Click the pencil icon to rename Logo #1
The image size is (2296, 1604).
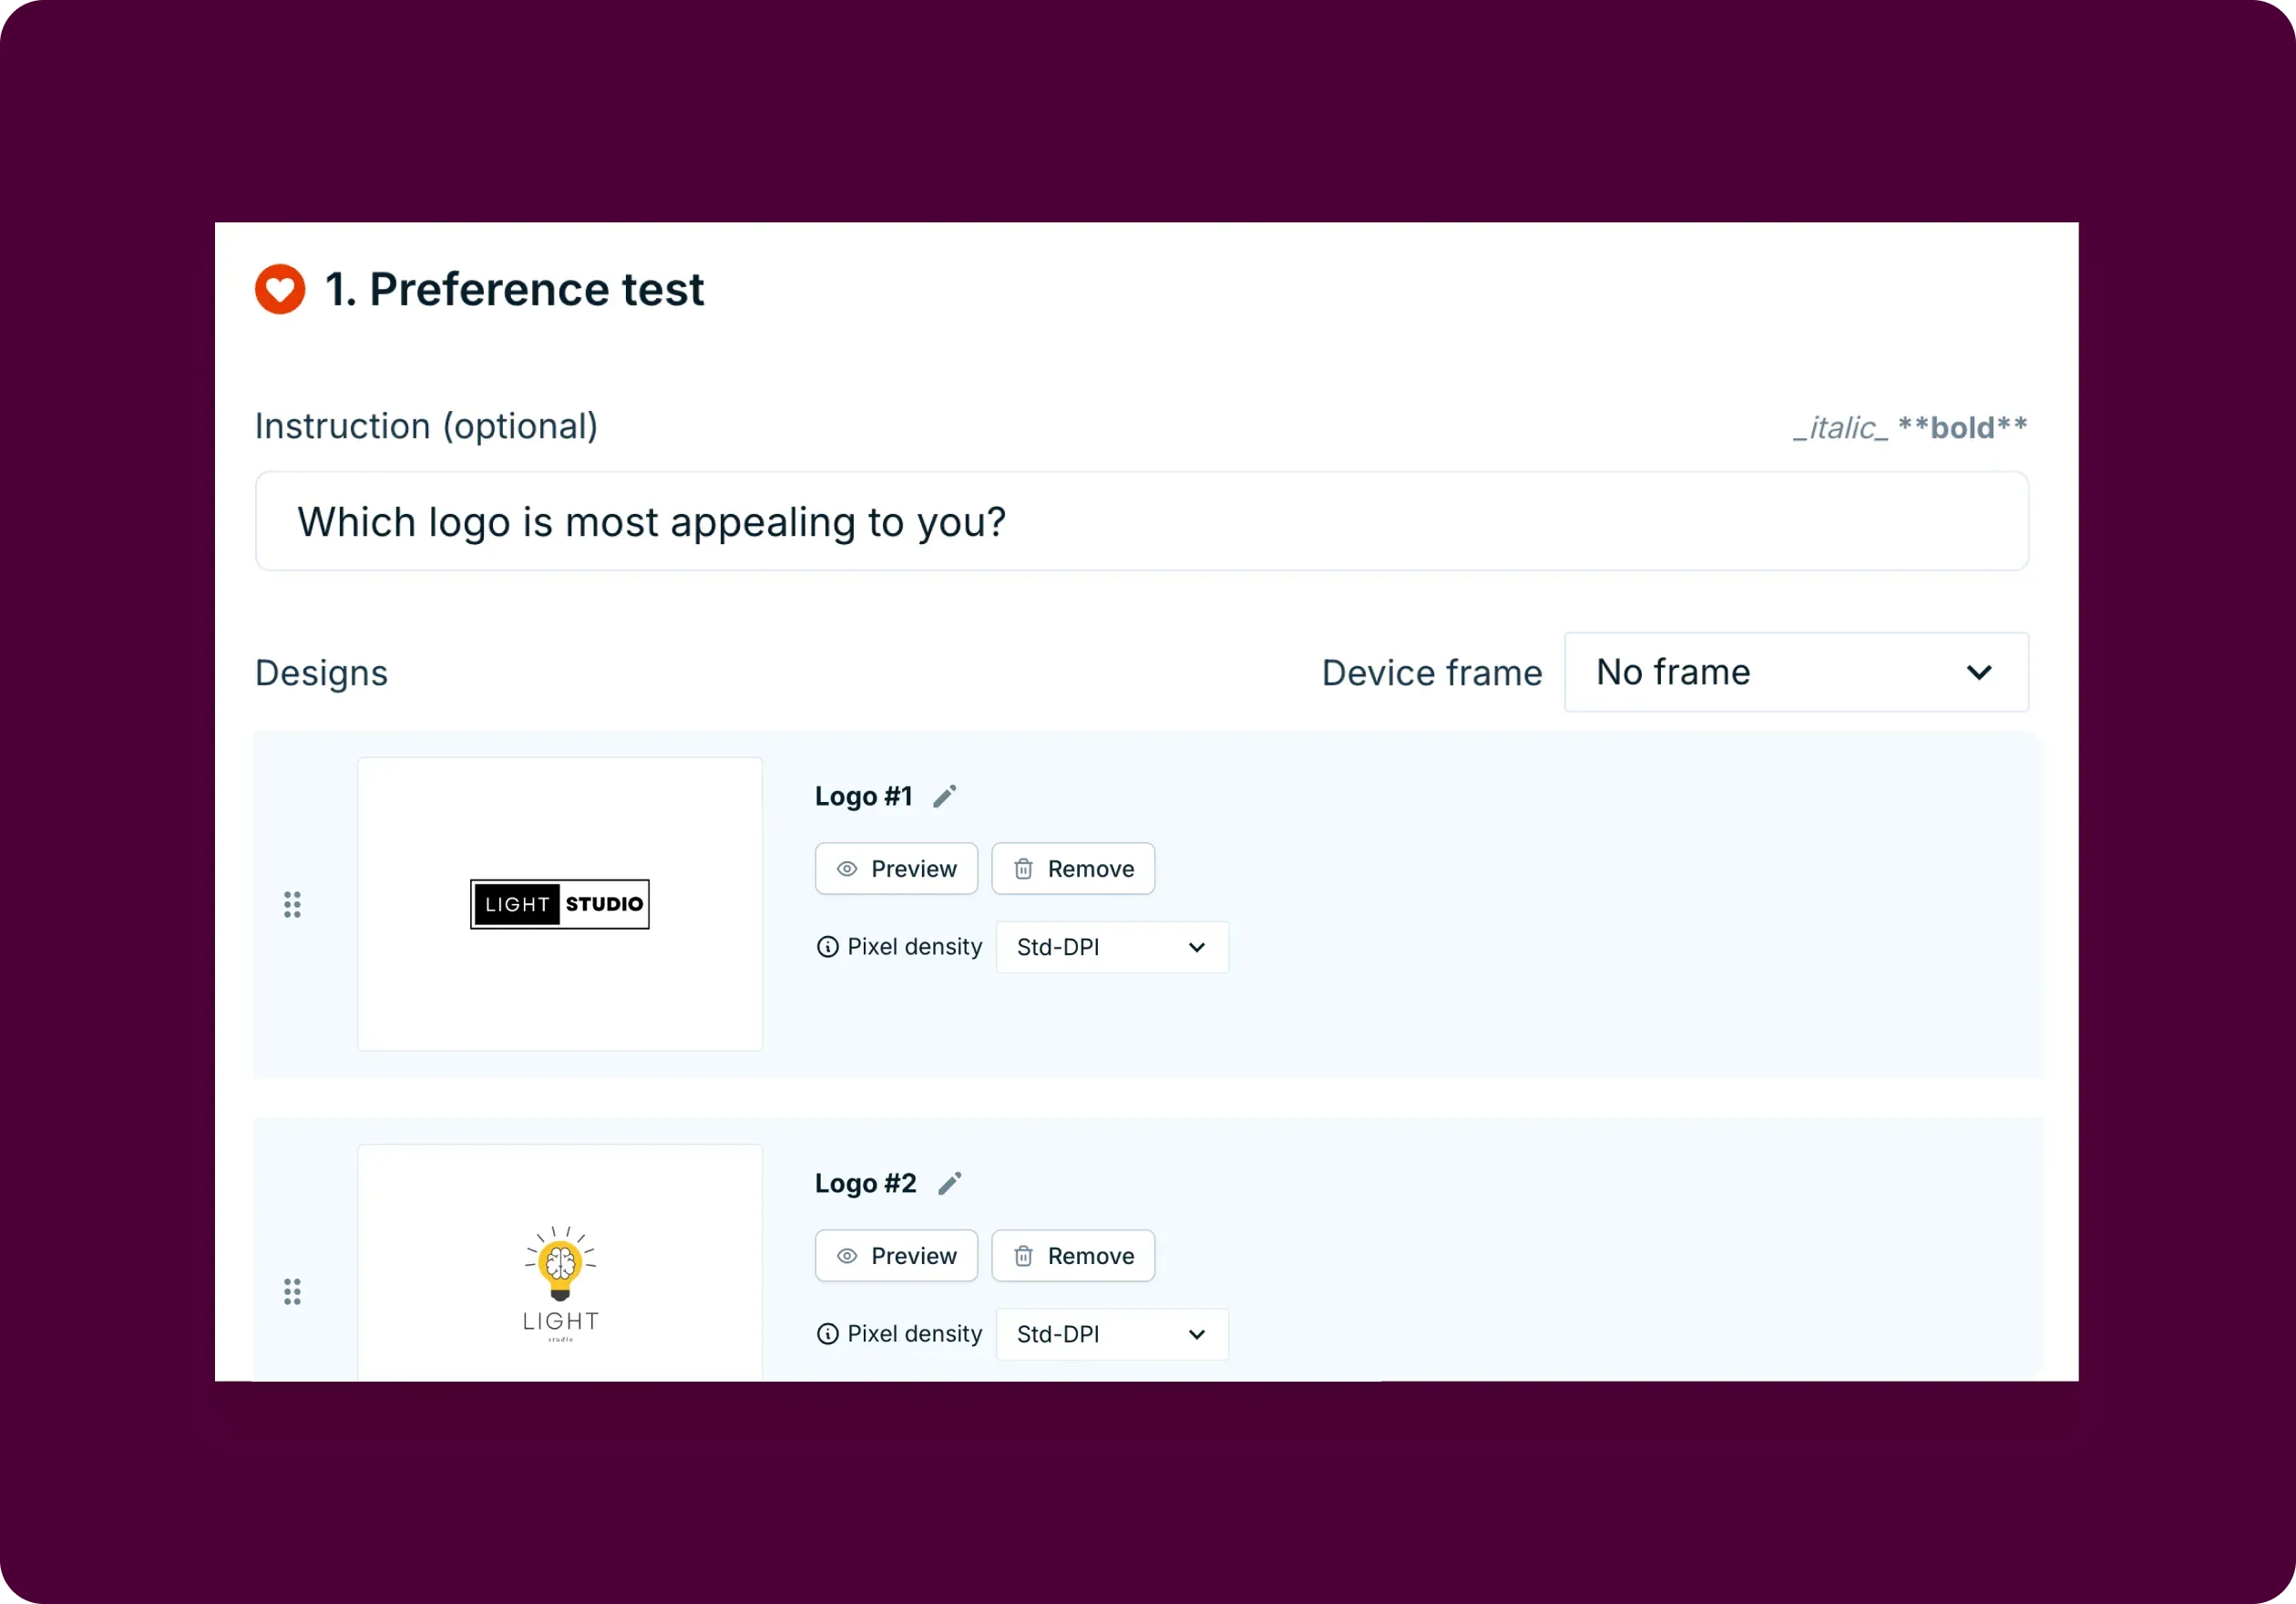click(946, 795)
